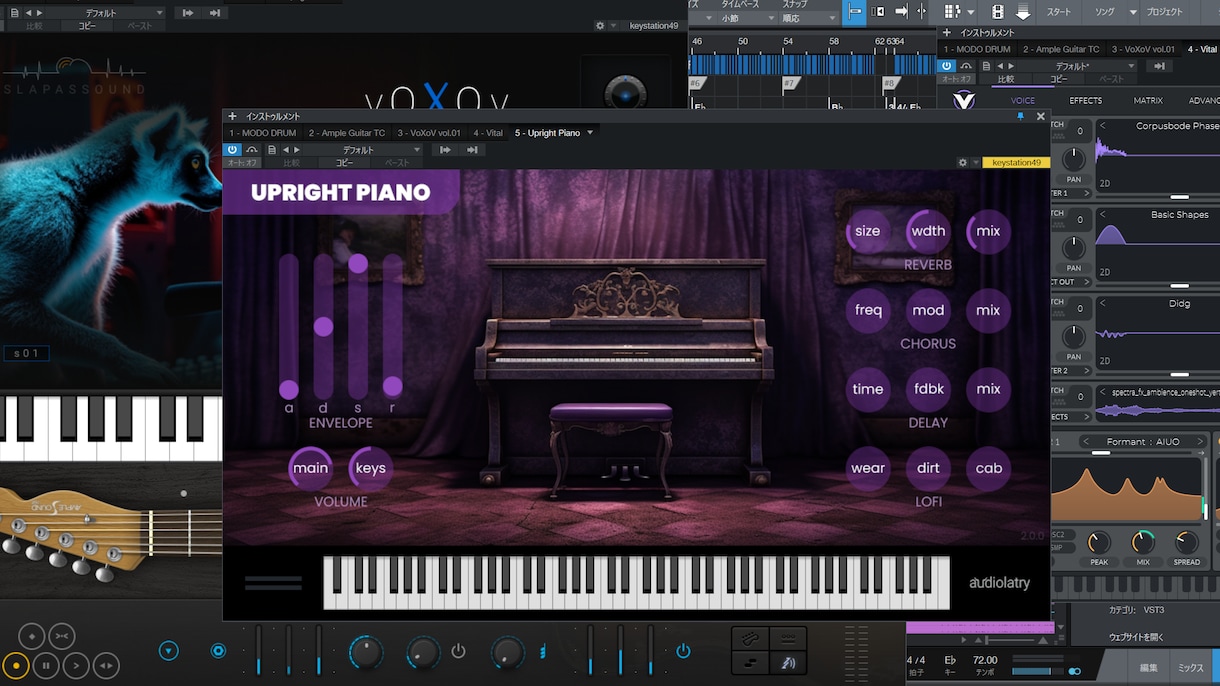This screenshot has height=686, width=1220.
Task: Click lofi wear knob
Action: coord(868,468)
